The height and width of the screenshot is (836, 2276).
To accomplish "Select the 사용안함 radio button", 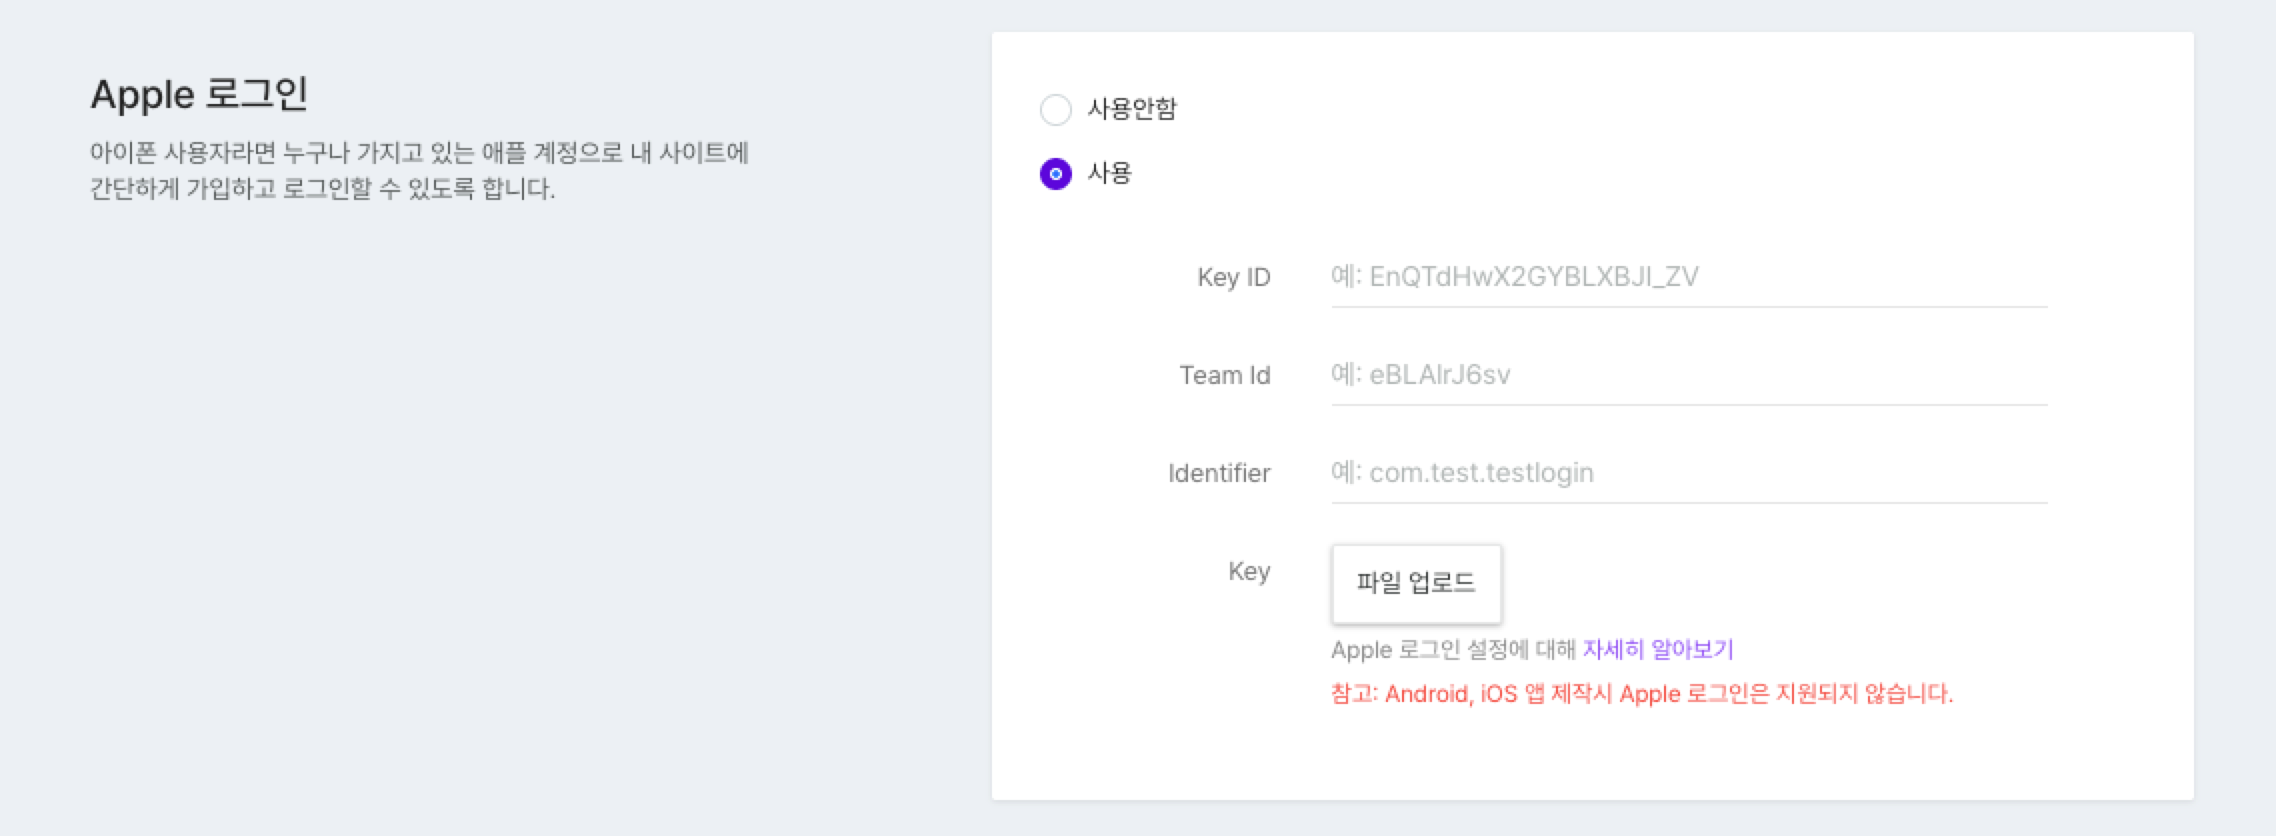I will coord(1055,109).
